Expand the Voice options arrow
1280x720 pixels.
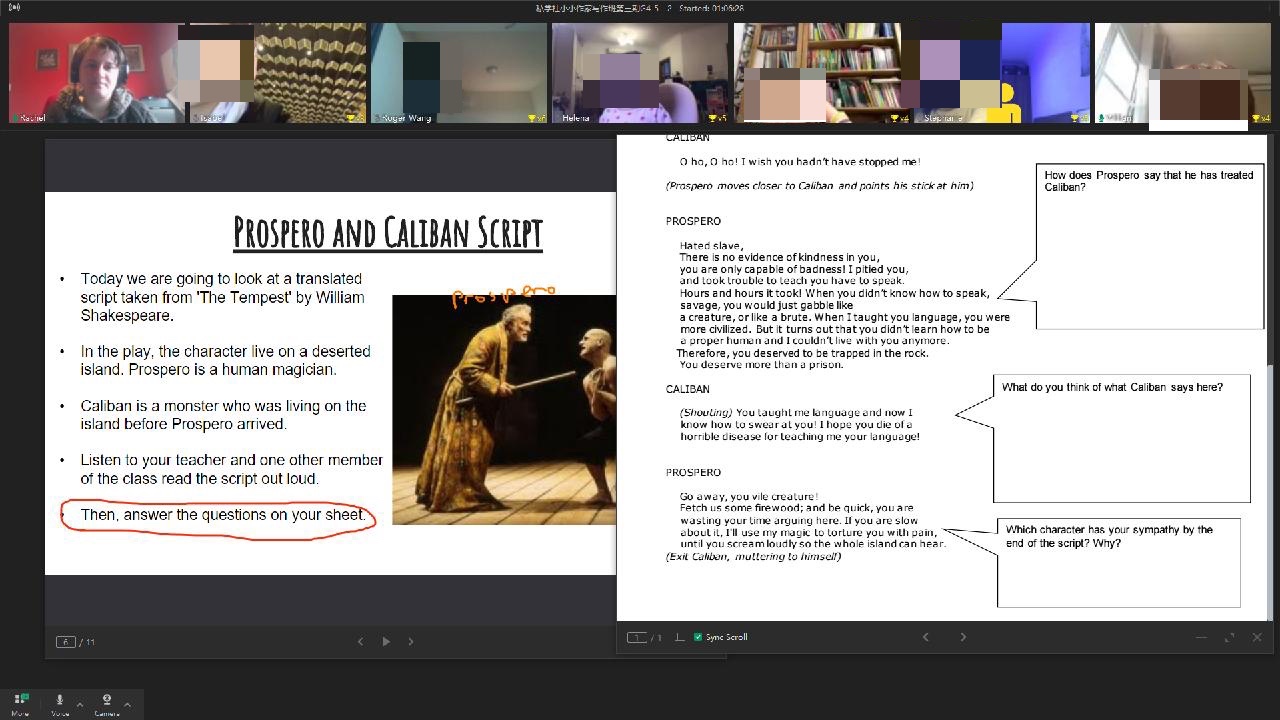[80, 704]
